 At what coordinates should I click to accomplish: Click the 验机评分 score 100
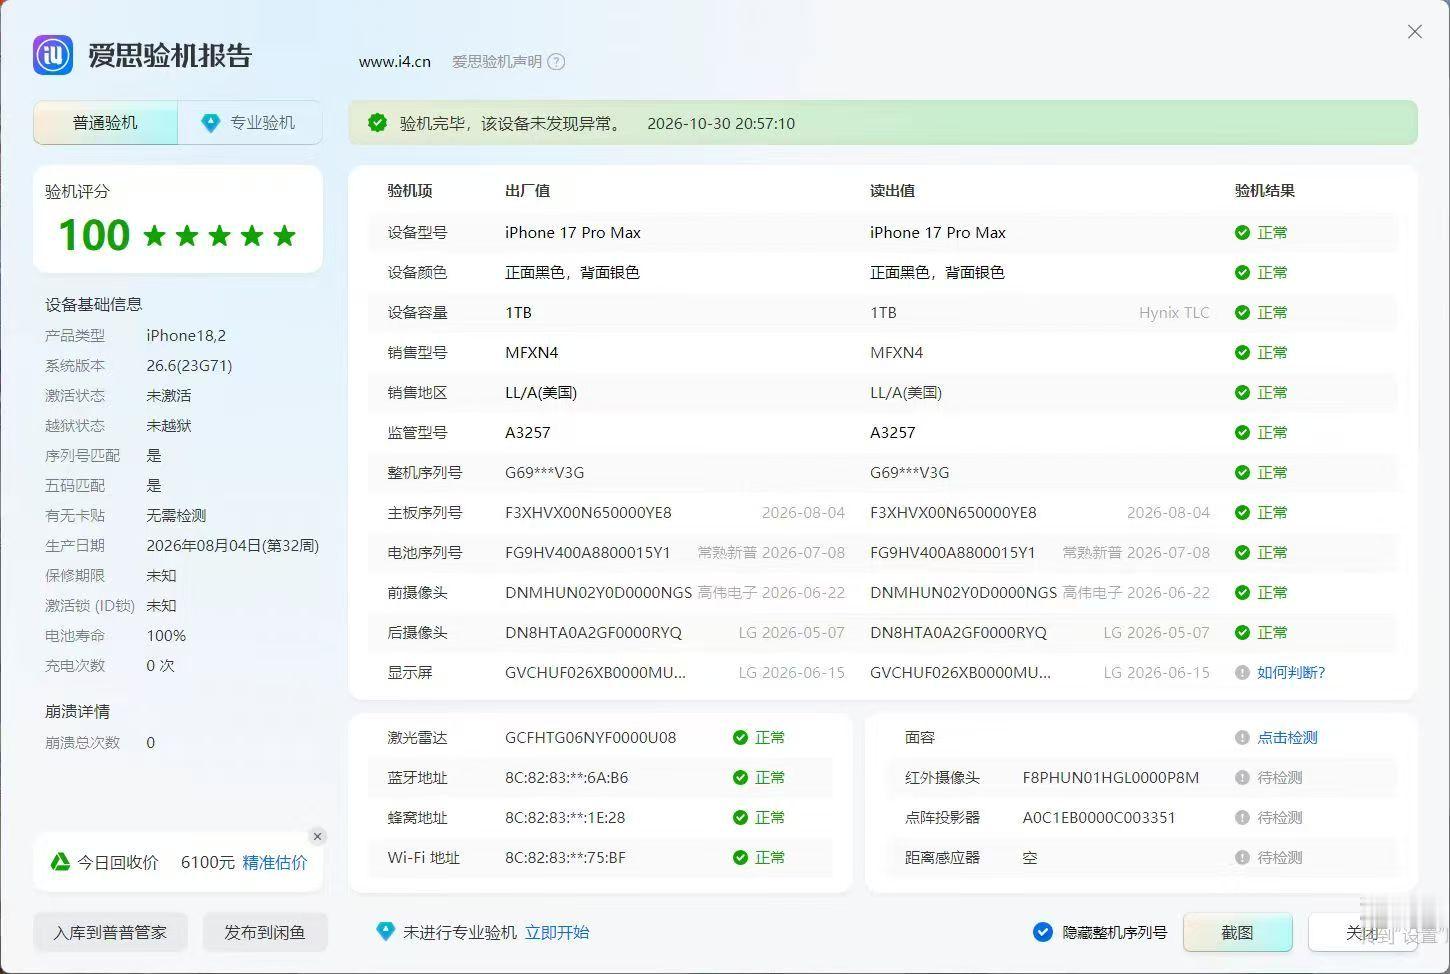94,235
